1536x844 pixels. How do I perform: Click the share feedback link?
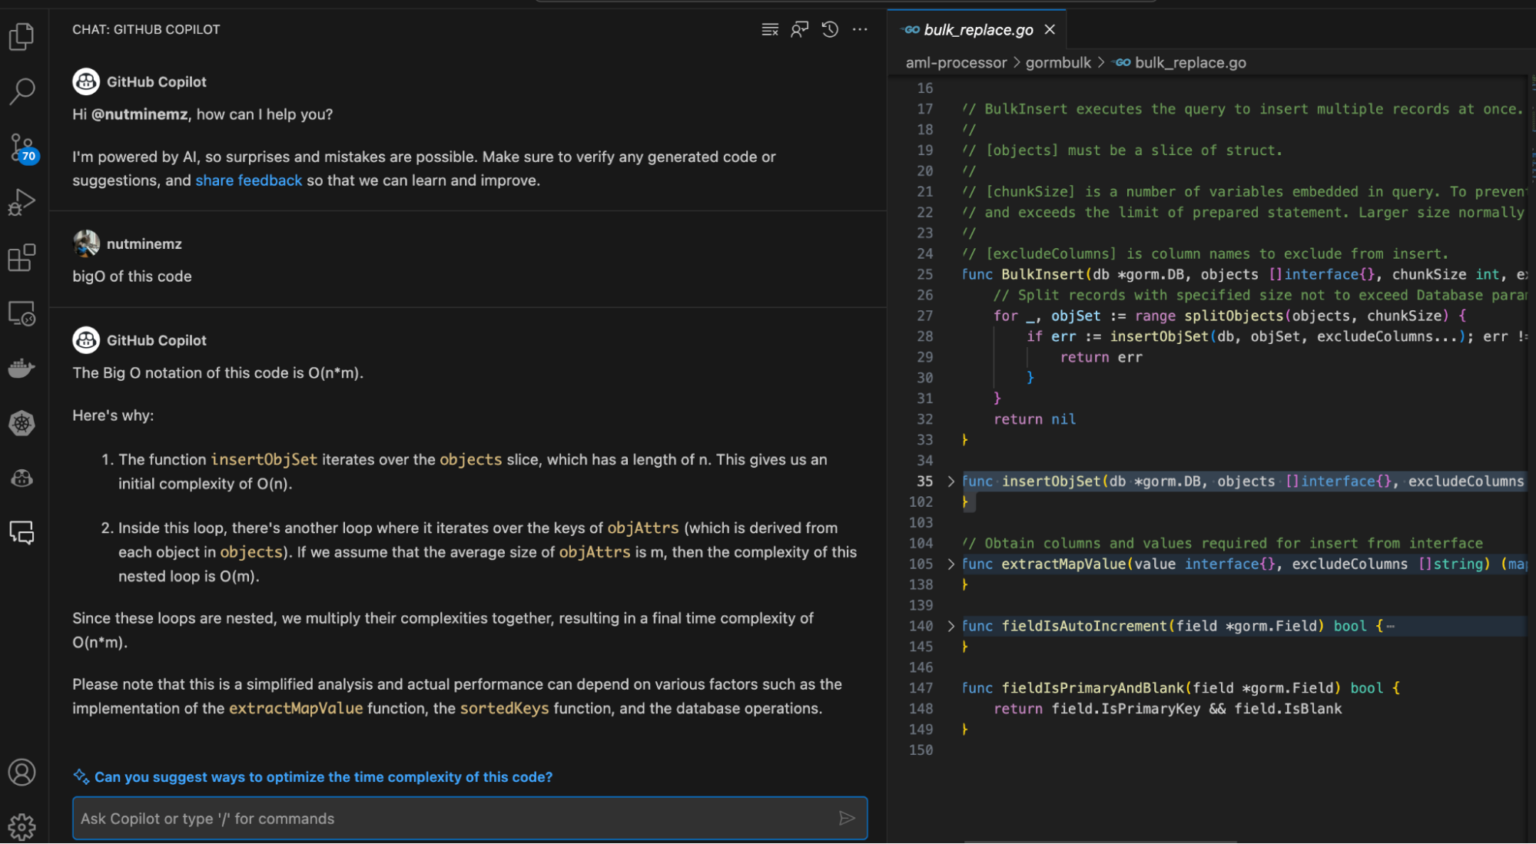point(249,180)
